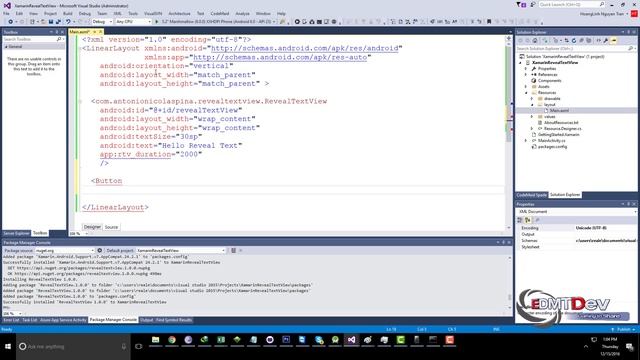Close the Main.axml editor tab
Viewport: 640px width, 360px height.
(x=100, y=32)
